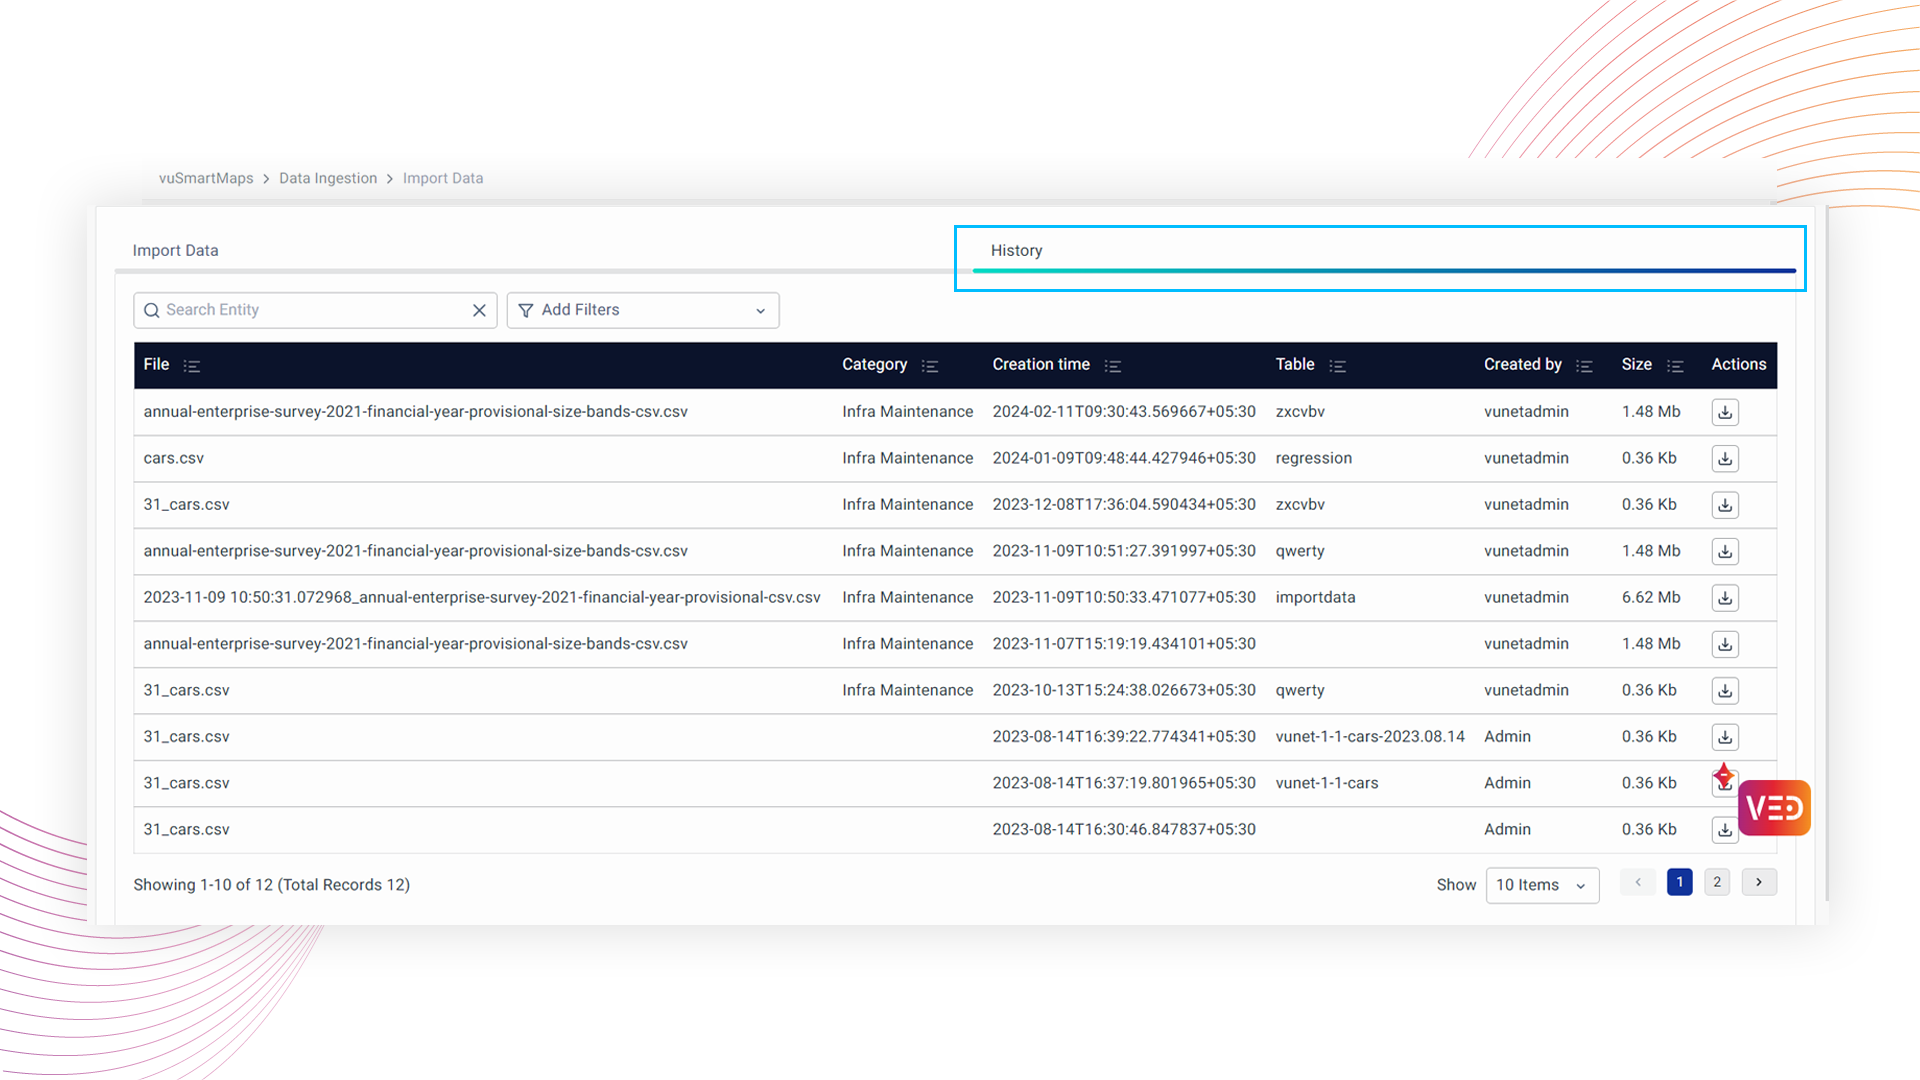Select the History tab
This screenshot has width=1920, height=1080.
pyautogui.click(x=1017, y=250)
